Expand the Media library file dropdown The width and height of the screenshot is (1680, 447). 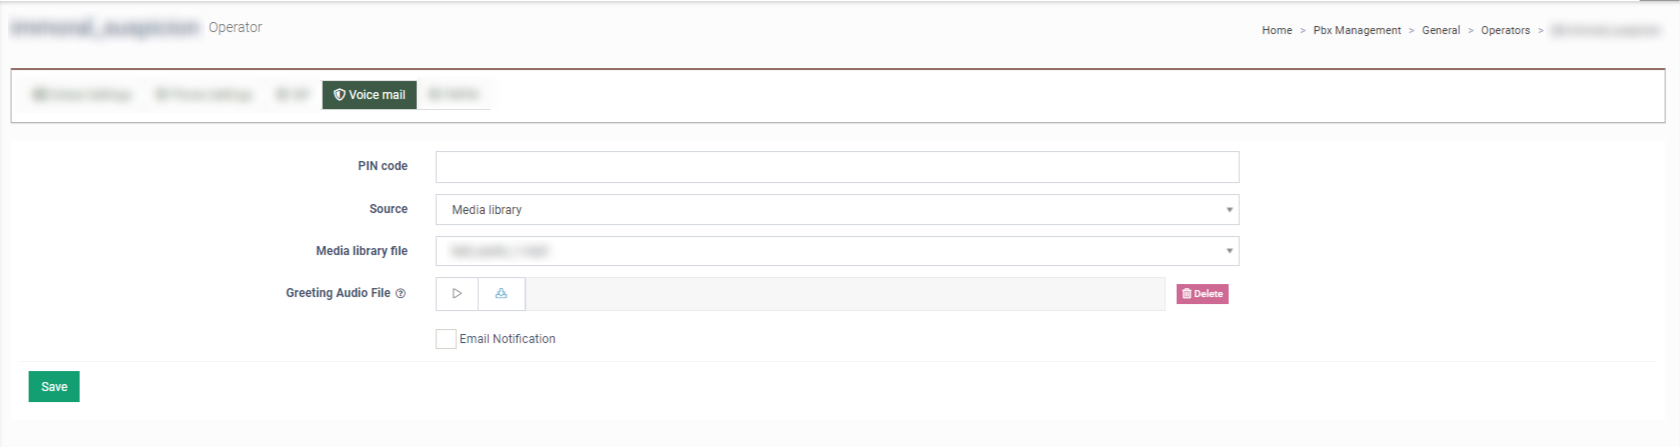point(837,251)
